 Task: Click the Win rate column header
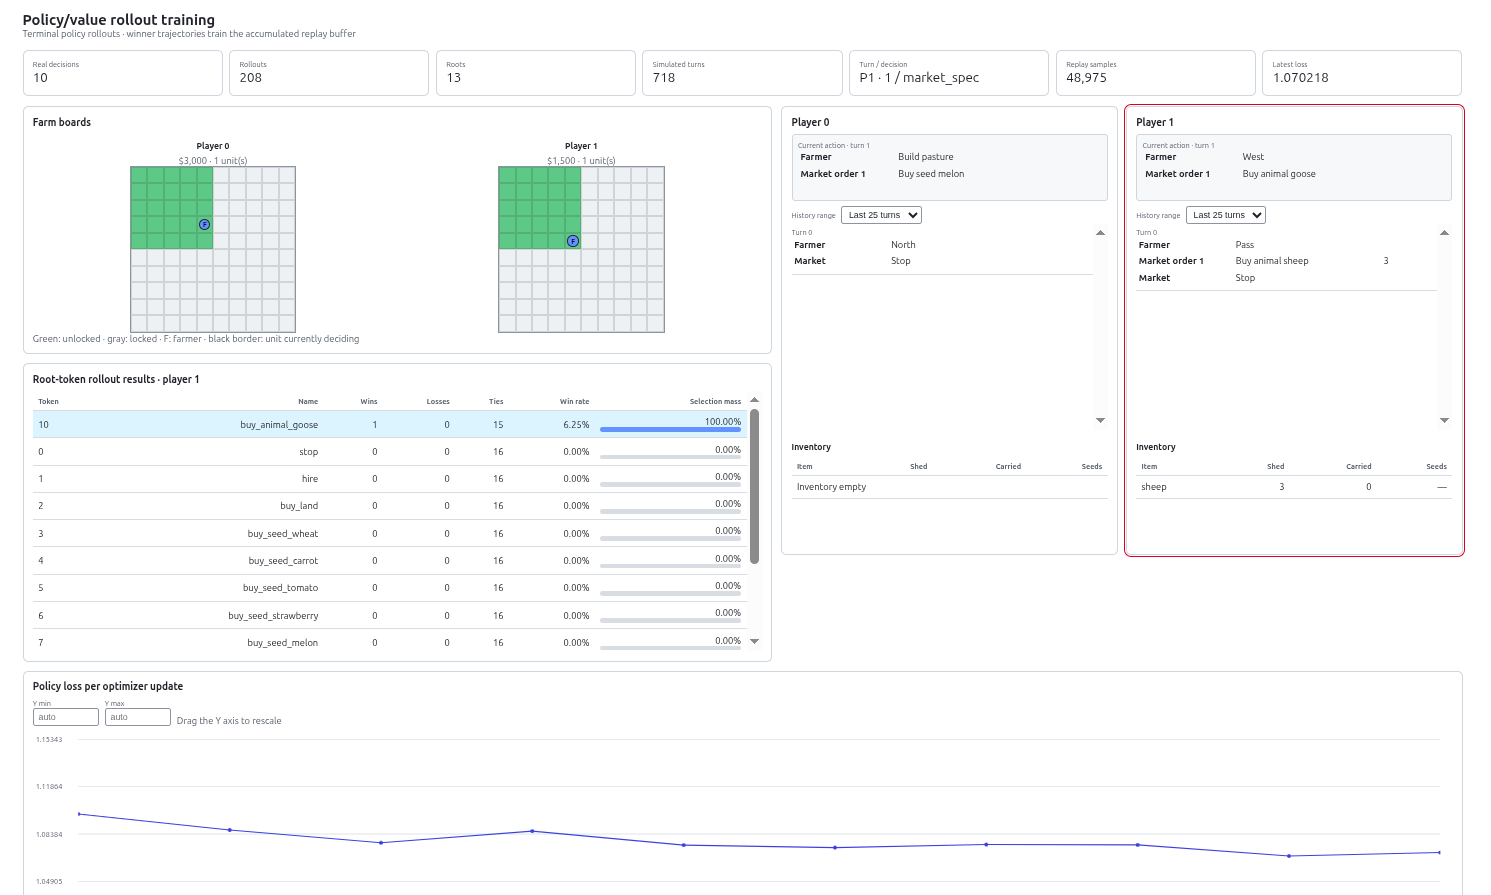[574, 401]
